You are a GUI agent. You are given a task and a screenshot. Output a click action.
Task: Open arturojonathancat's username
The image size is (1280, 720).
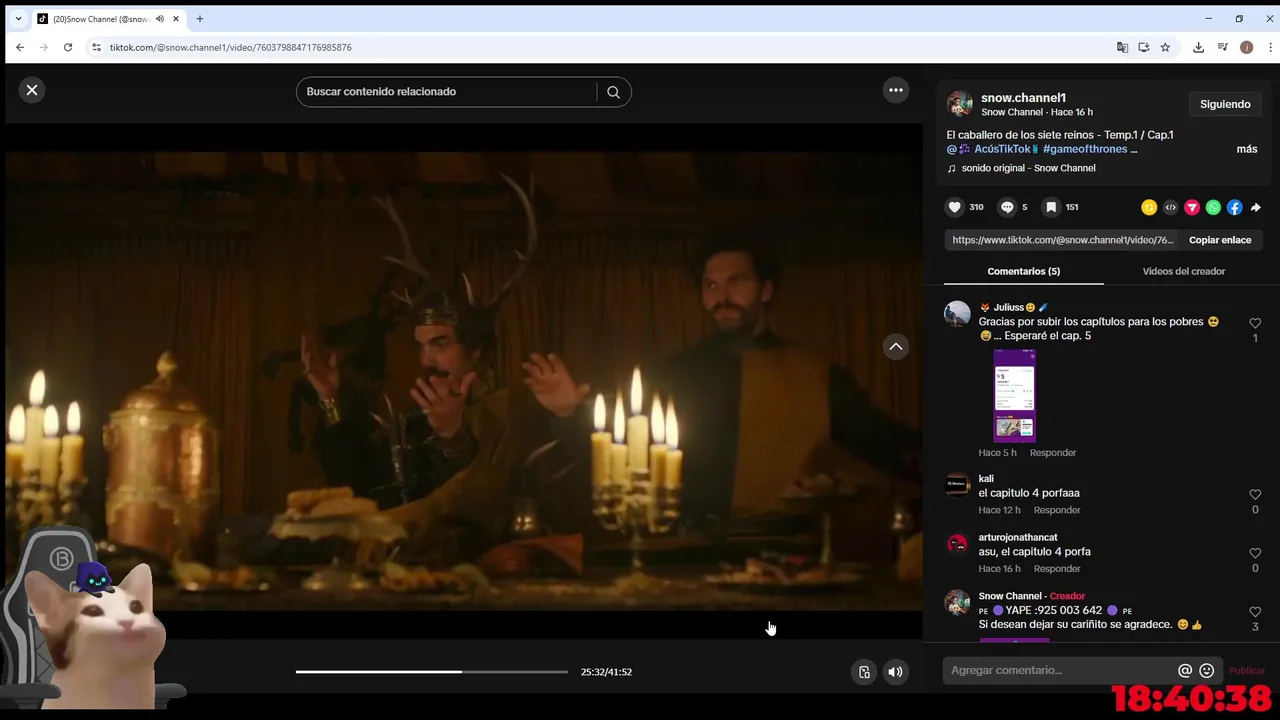(1018, 537)
